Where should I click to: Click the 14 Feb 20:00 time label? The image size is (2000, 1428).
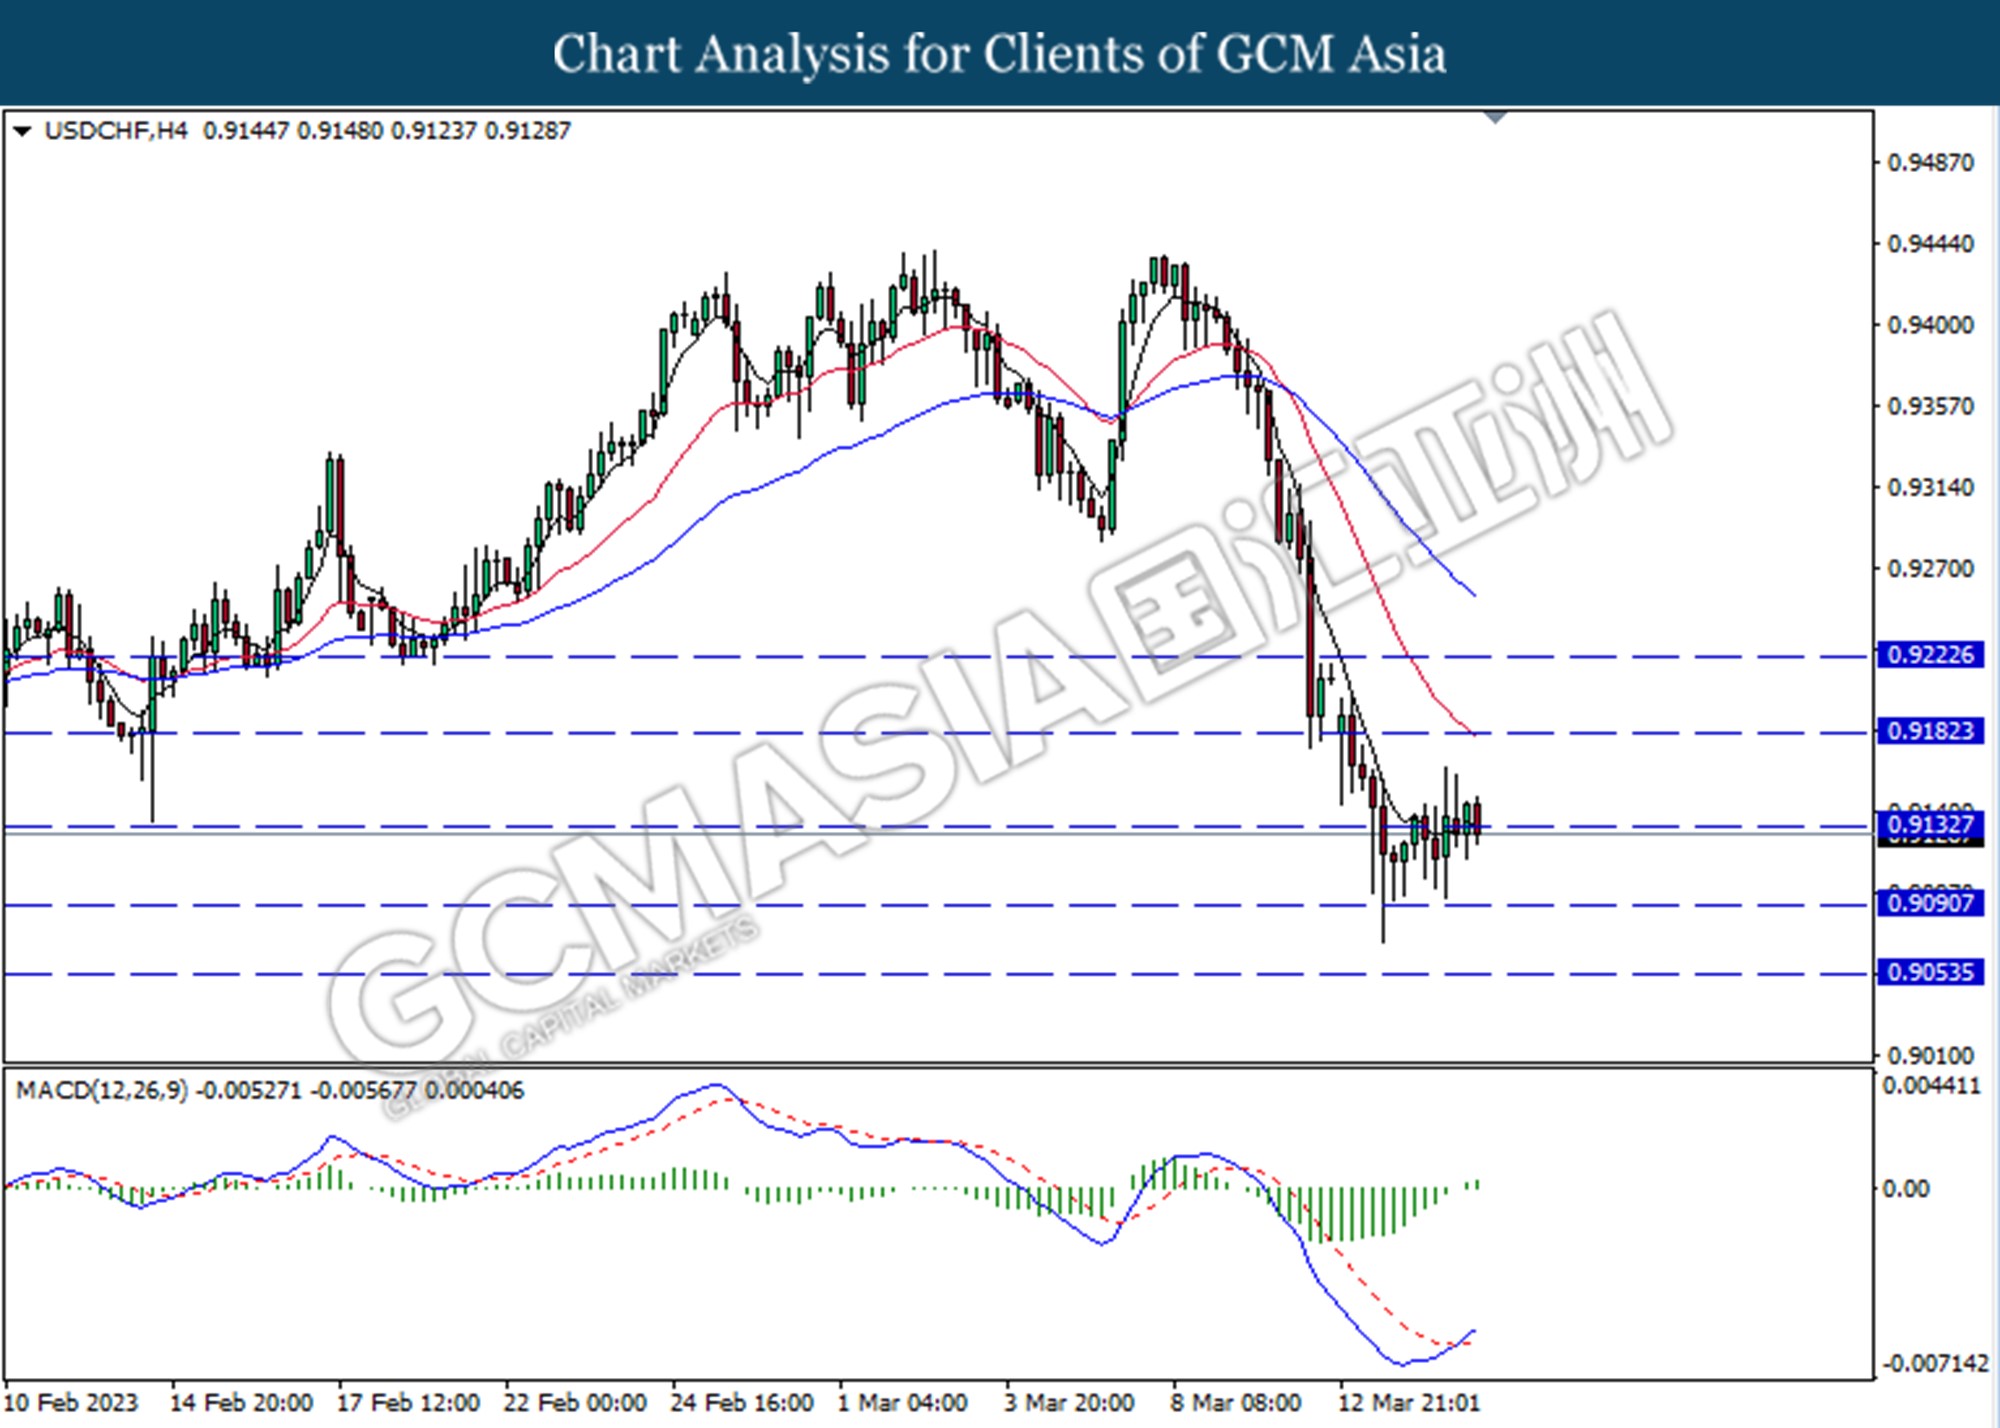pyautogui.click(x=241, y=1403)
